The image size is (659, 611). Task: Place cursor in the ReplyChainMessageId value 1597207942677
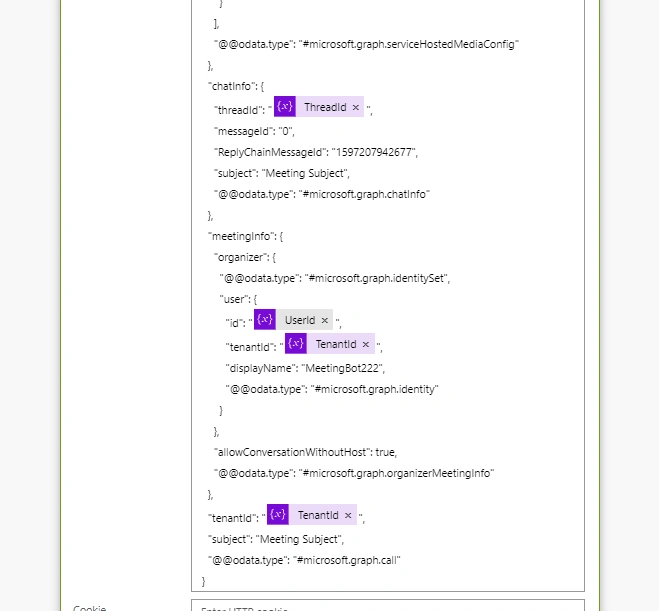click(374, 152)
